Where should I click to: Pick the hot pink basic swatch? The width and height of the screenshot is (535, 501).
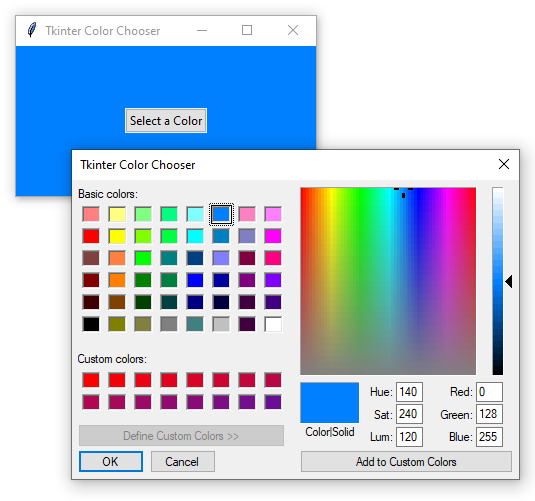coord(273,258)
